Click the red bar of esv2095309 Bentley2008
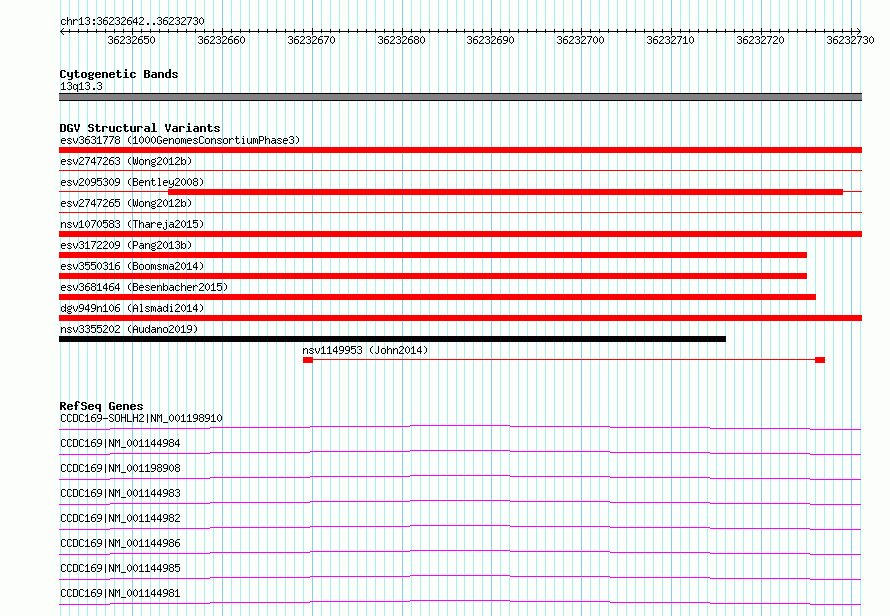This screenshot has height=616, width=890. [x=505, y=192]
